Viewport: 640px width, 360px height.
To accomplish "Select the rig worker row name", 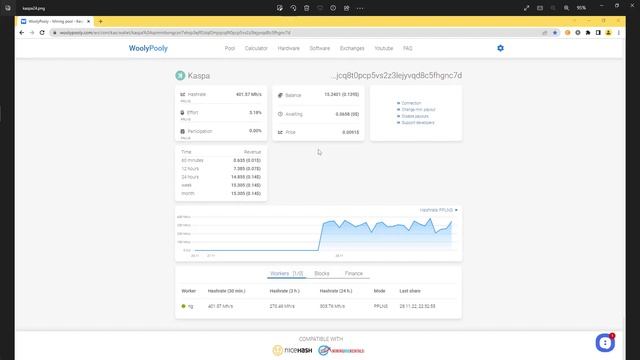I will click(191, 306).
